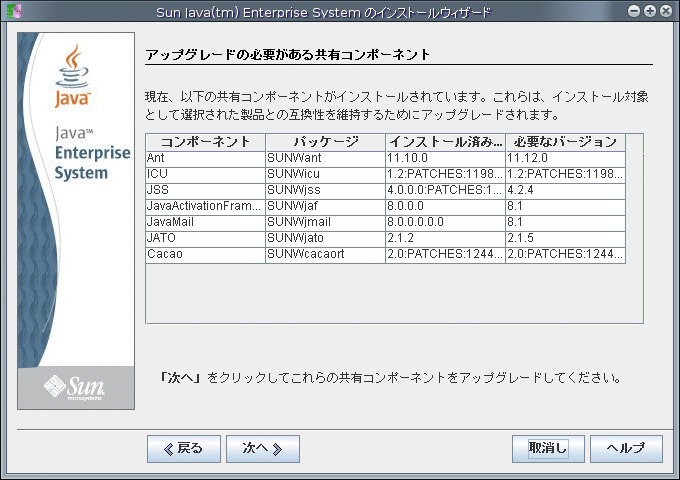This screenshot has width=680, height=480.
Task: Select the JavaActivationFram... cell
Action: click(x=206, y=206)
